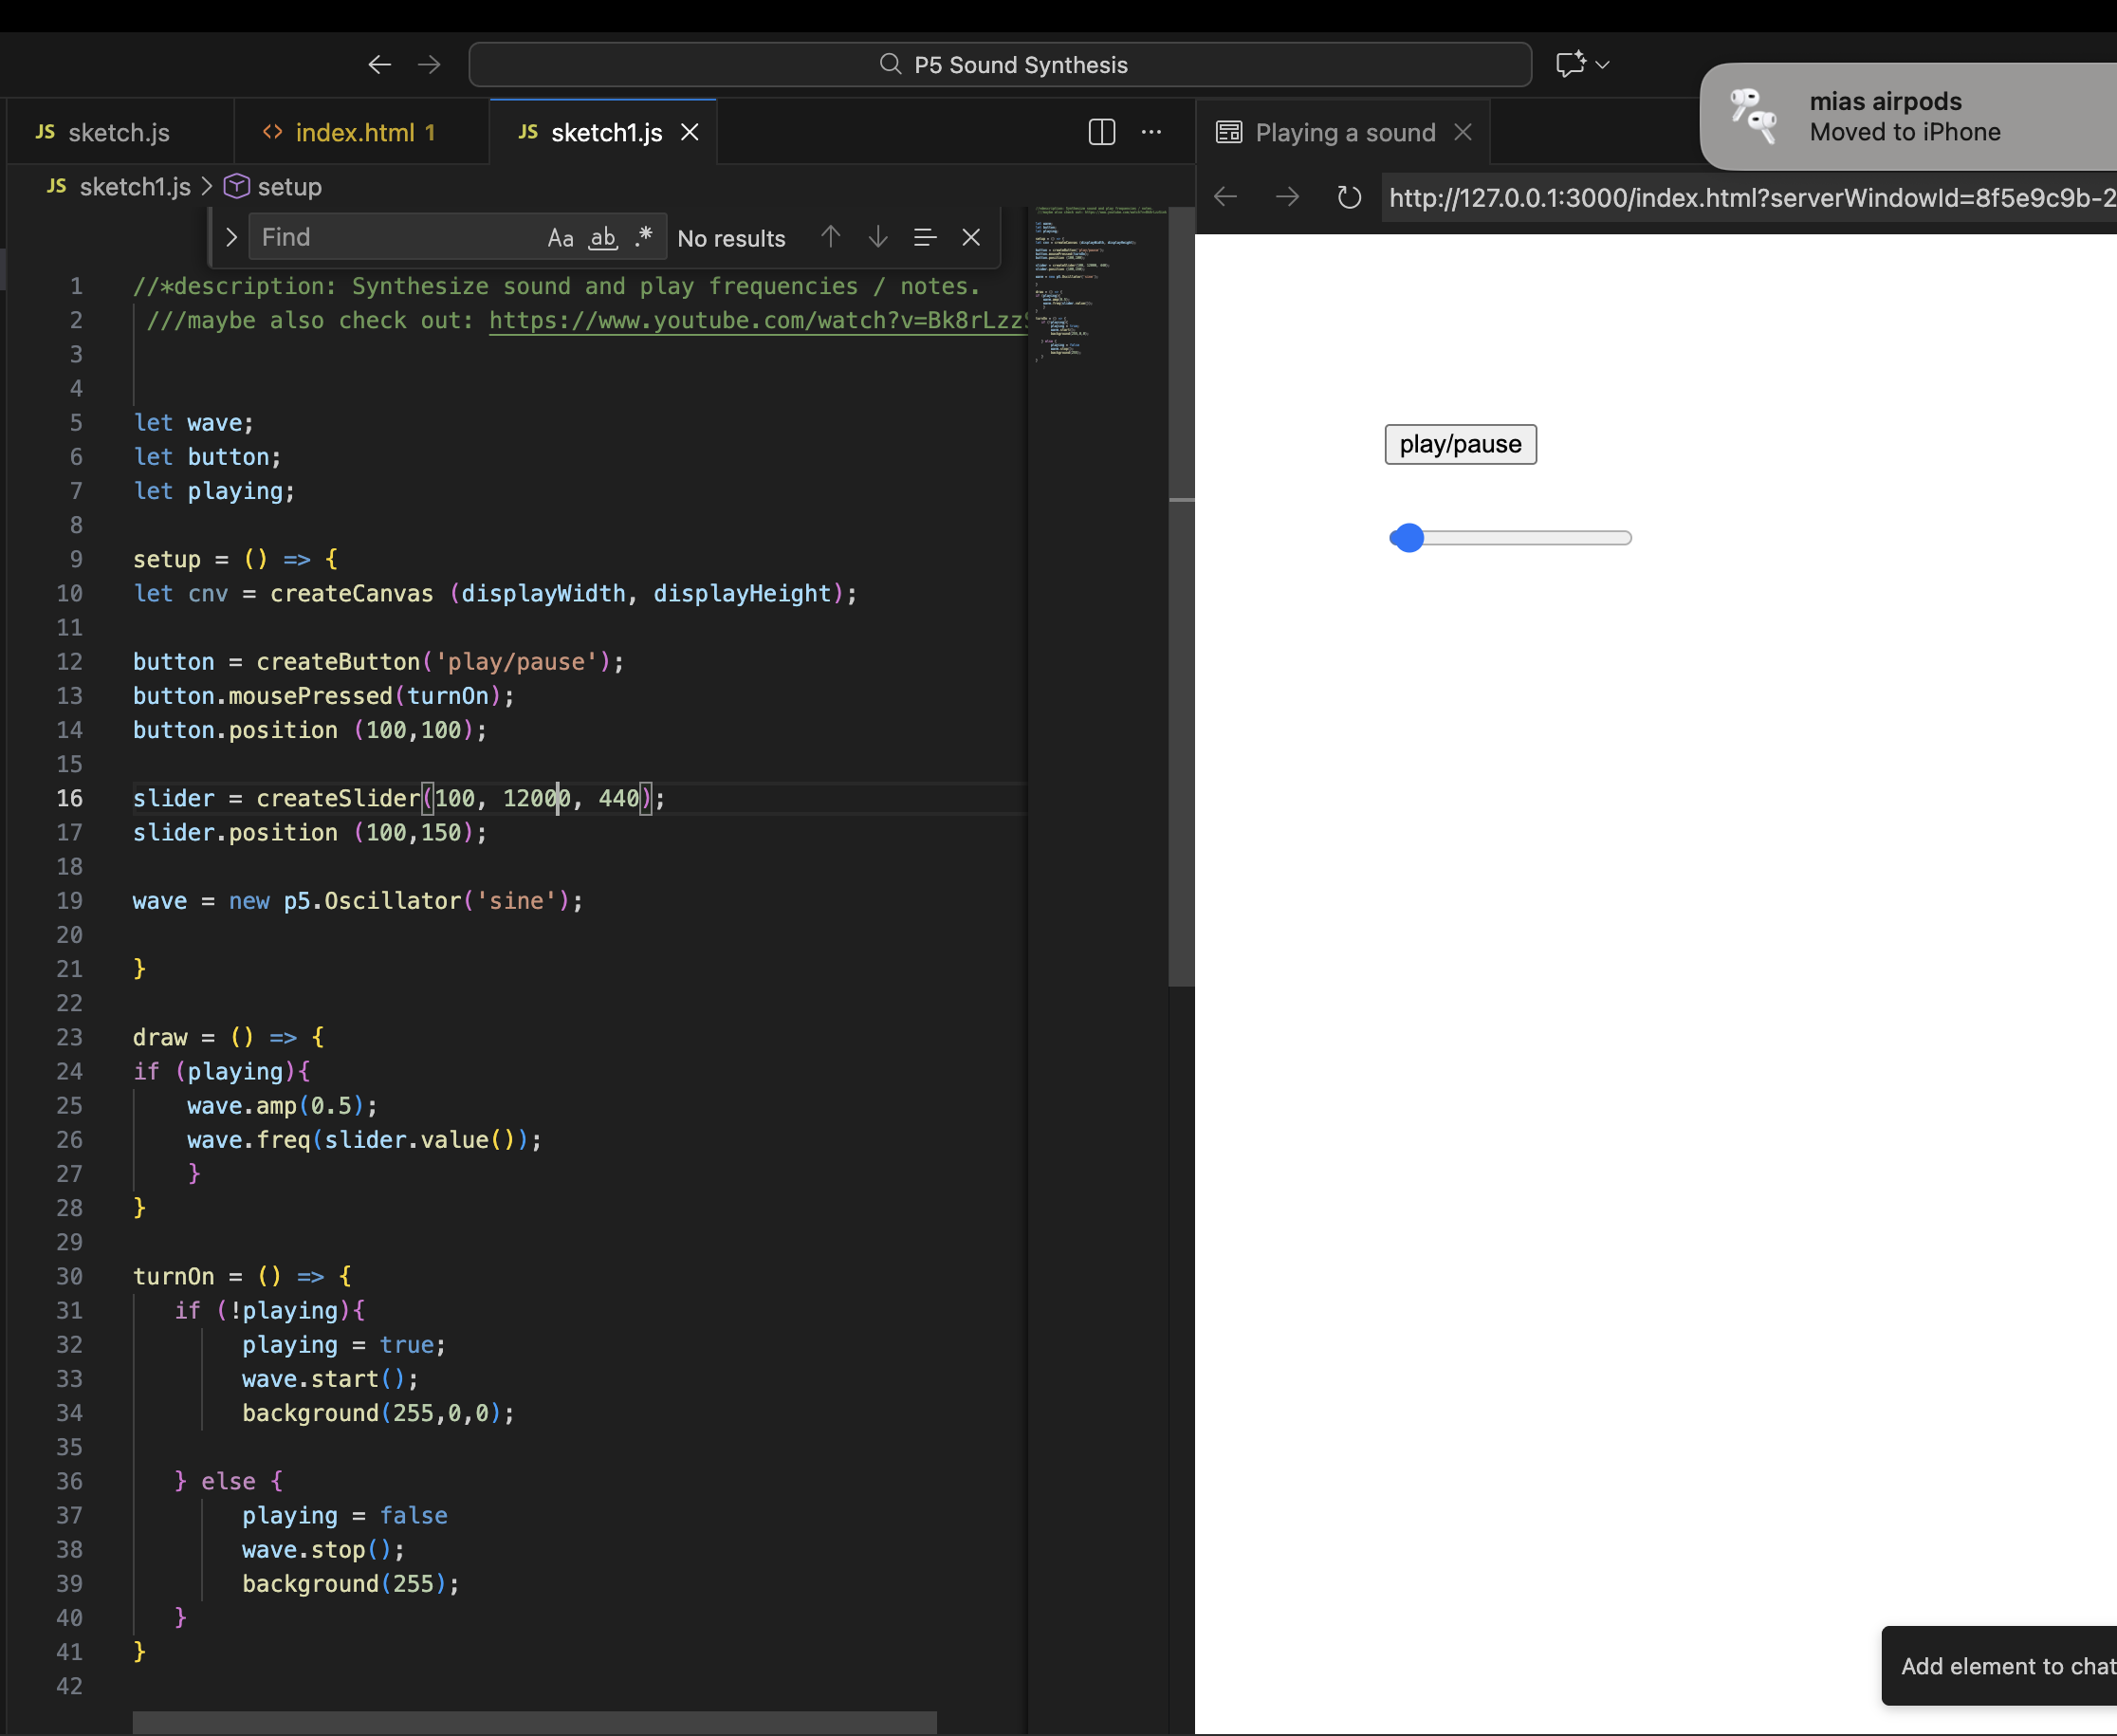This screenshot has height=1736, width=2117.
Task: Click find in selection icon
Action: click(924, 237)
